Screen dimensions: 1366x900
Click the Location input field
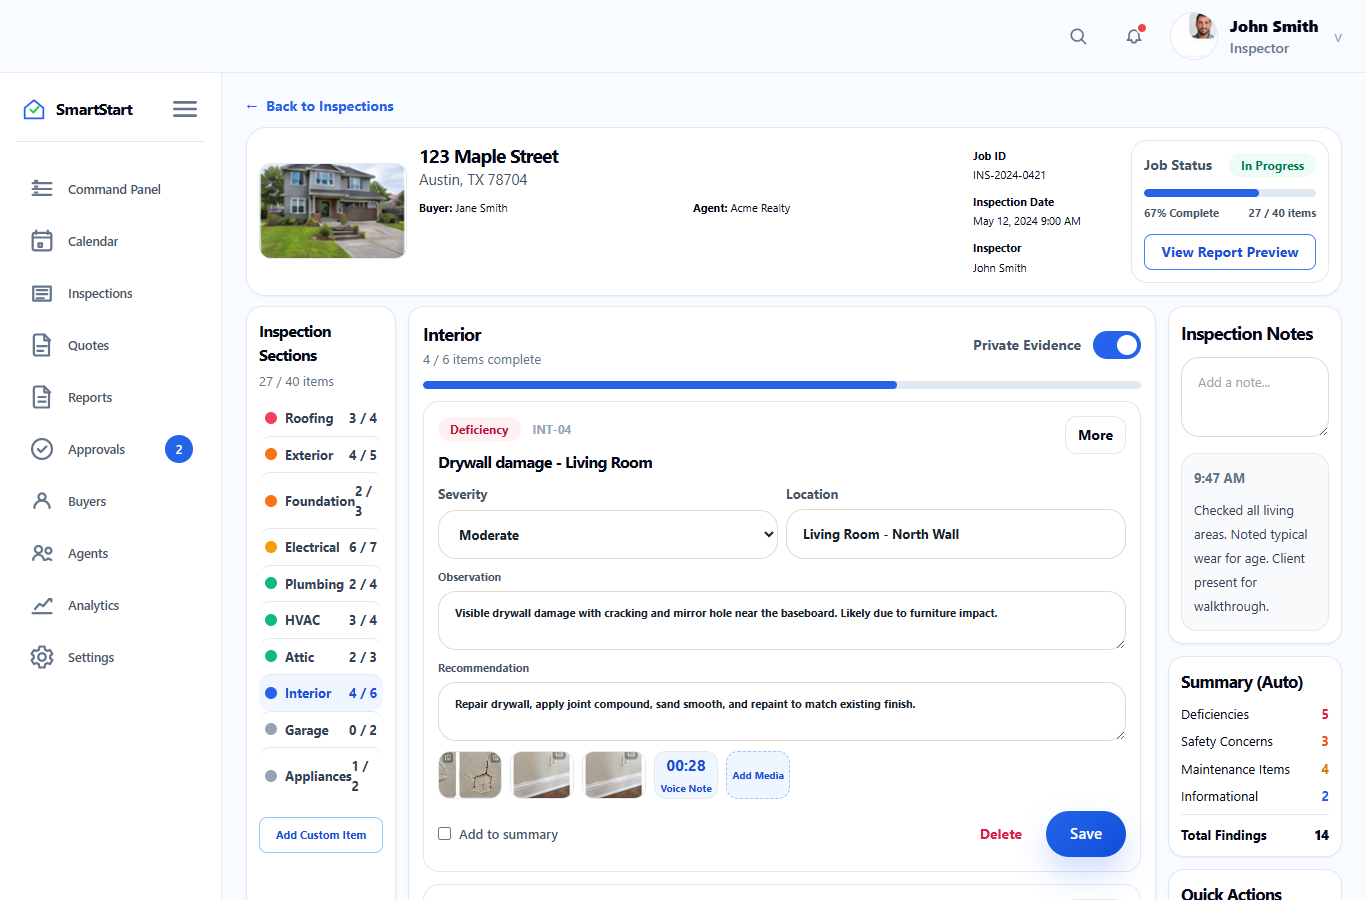coord(956,534)
